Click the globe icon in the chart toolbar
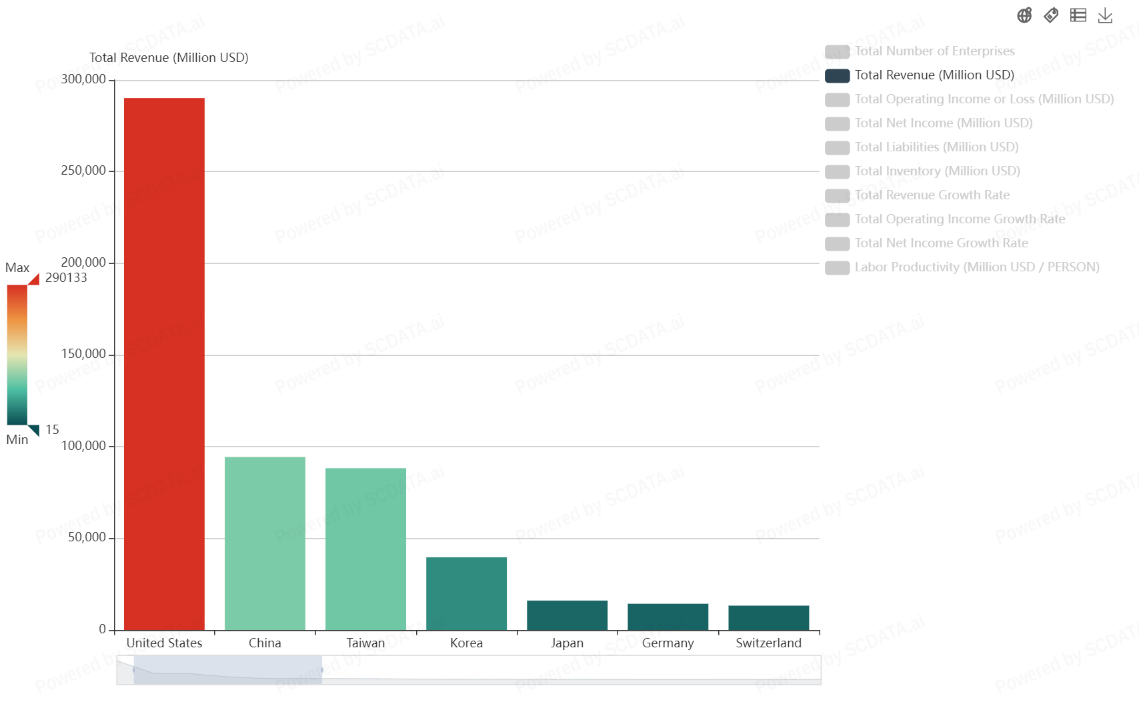The width and height of the screenshot is (1139, 710). 1024,15
